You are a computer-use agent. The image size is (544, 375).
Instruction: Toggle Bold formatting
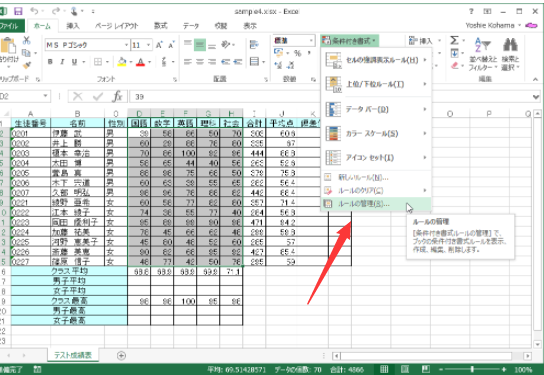50,62
